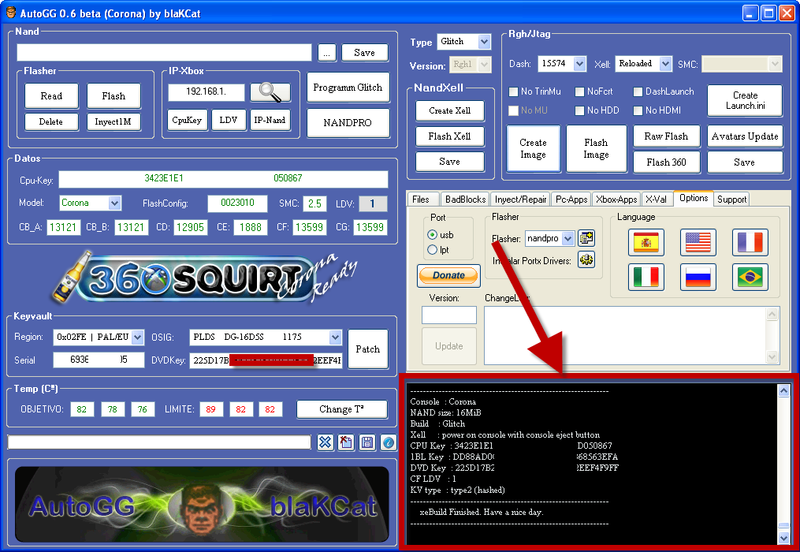Click the IP-Xbox address field

point(206,92)
